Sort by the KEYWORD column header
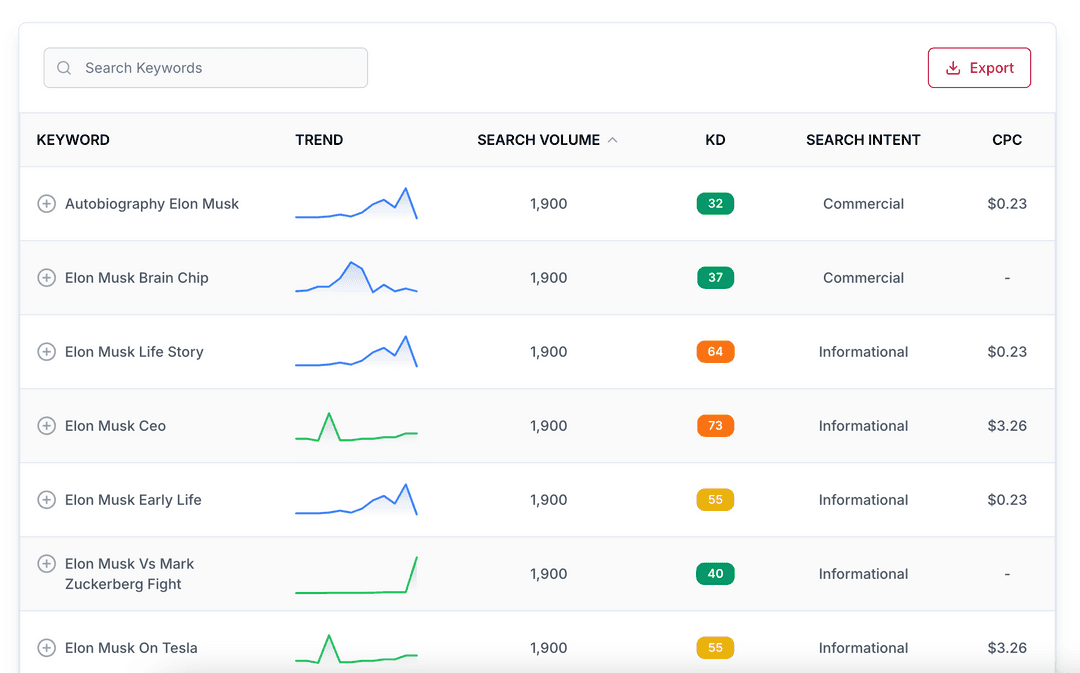The height and width of the screenshot is (673, 1080). click(73, 140)
